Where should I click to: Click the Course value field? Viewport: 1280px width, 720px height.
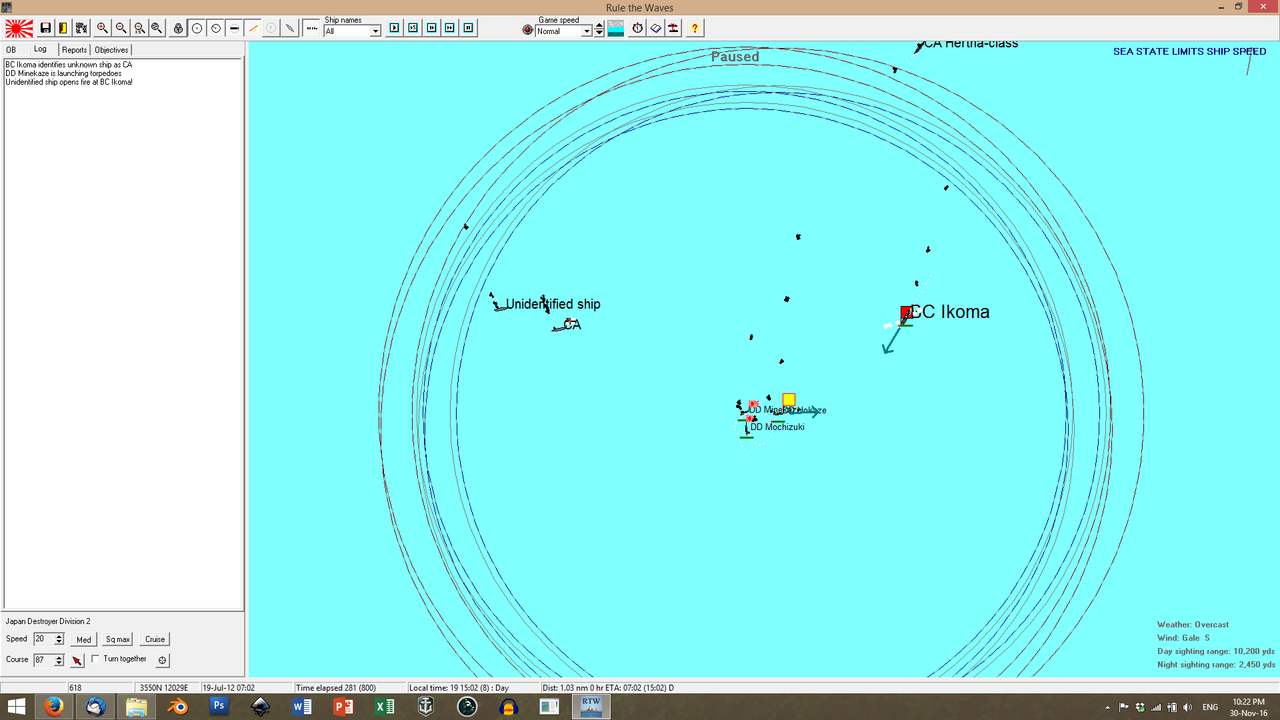(x=43, y=660)
